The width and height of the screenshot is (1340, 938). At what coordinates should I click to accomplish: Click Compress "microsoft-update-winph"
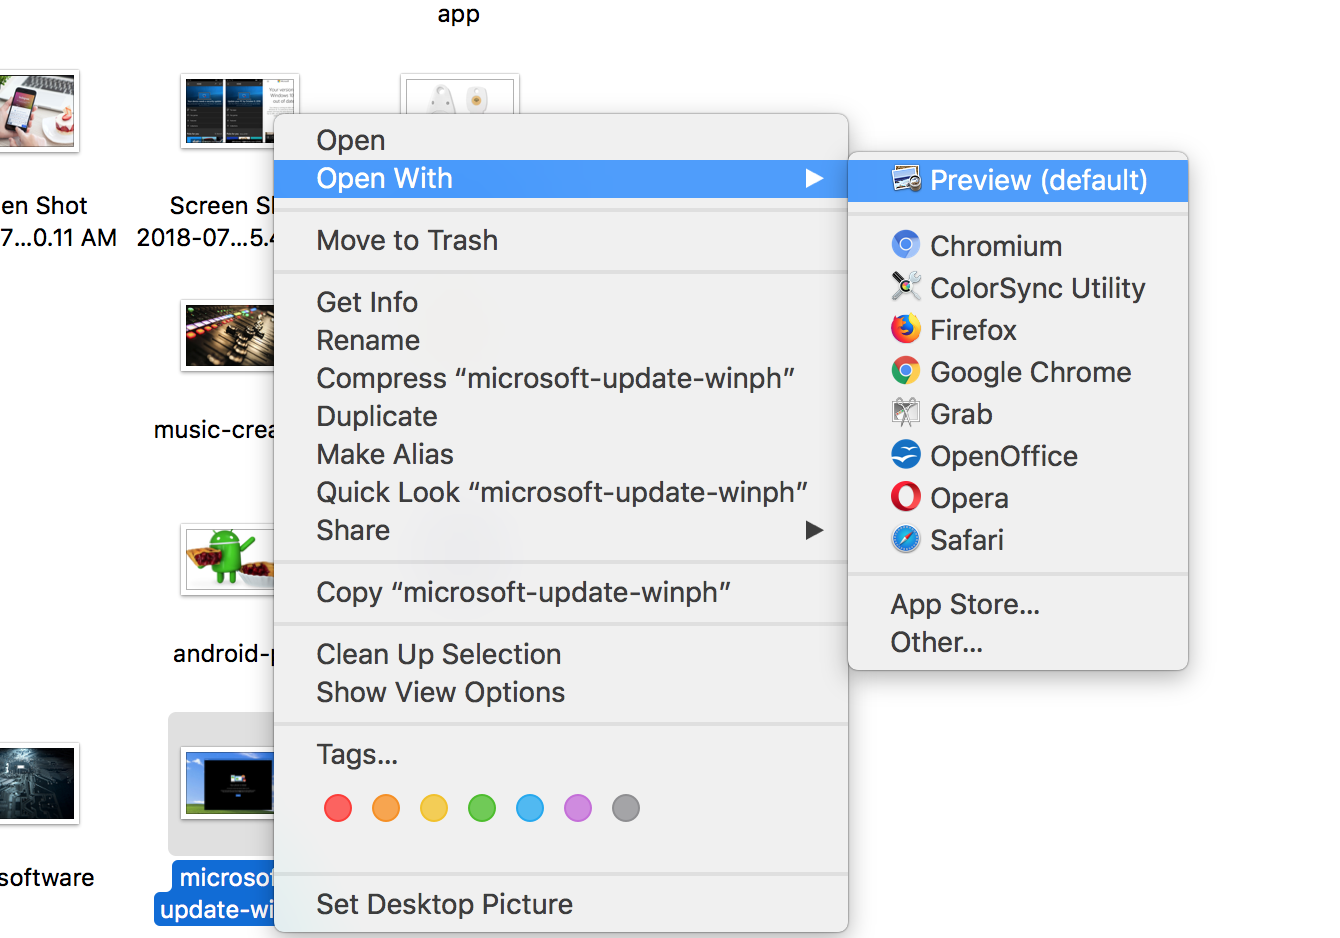click(x=554, y=378)
